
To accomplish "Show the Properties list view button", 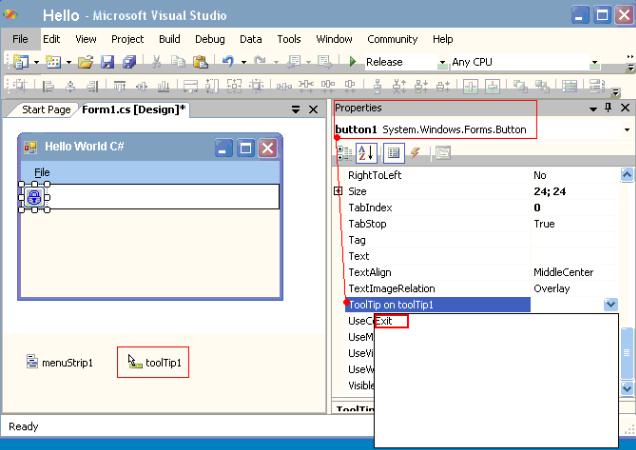I will tap(393, 153).
